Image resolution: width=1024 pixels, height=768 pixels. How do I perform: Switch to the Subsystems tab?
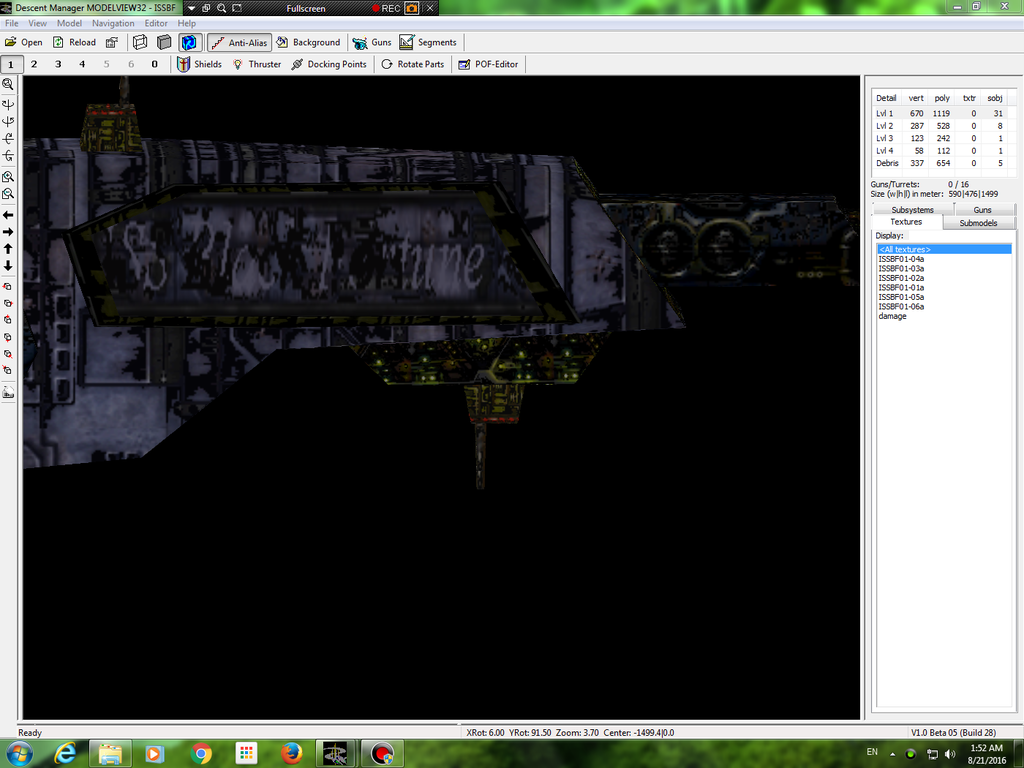912,210
